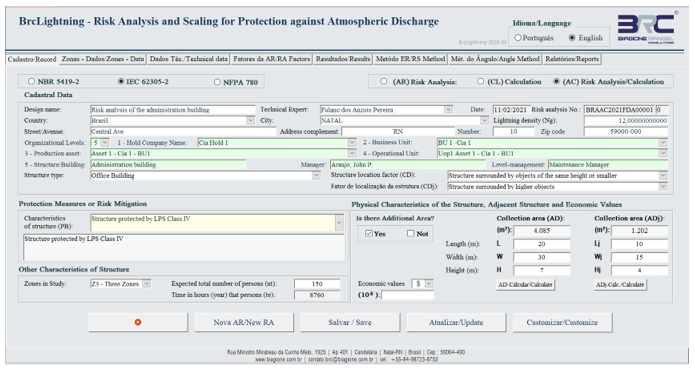Click the Address complement field

398,132
